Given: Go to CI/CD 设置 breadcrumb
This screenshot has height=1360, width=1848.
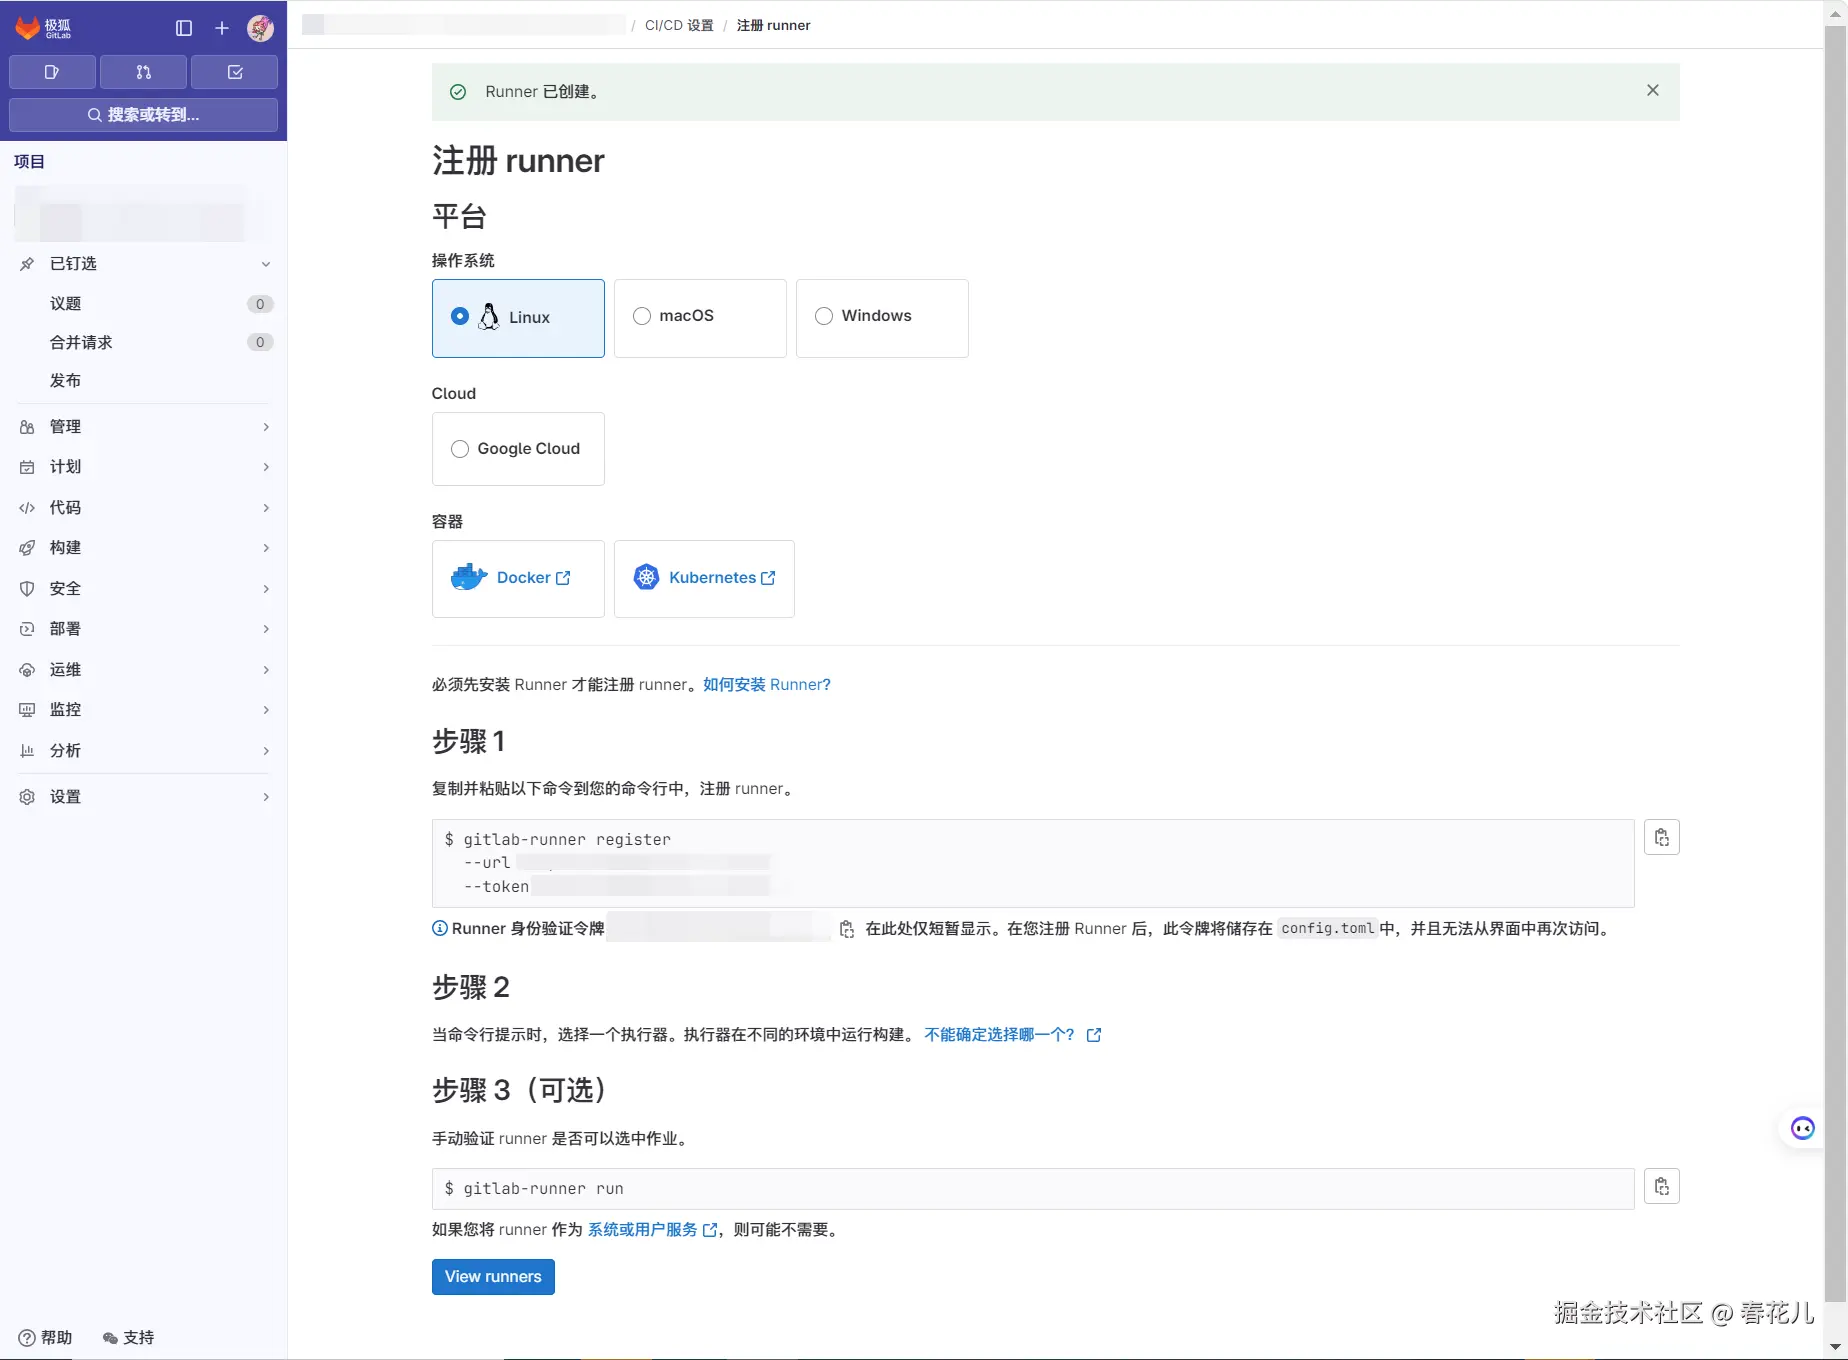Looking at the screenshot, I should [679, 25].
